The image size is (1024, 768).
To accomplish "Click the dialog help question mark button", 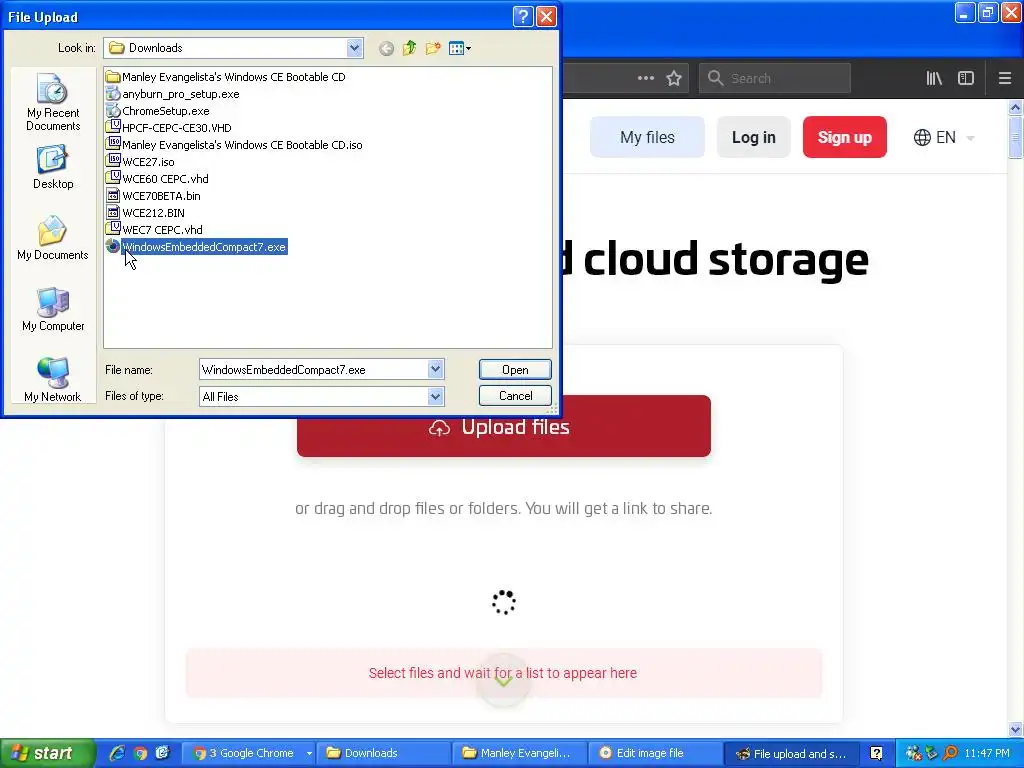I will pos(523,16).
